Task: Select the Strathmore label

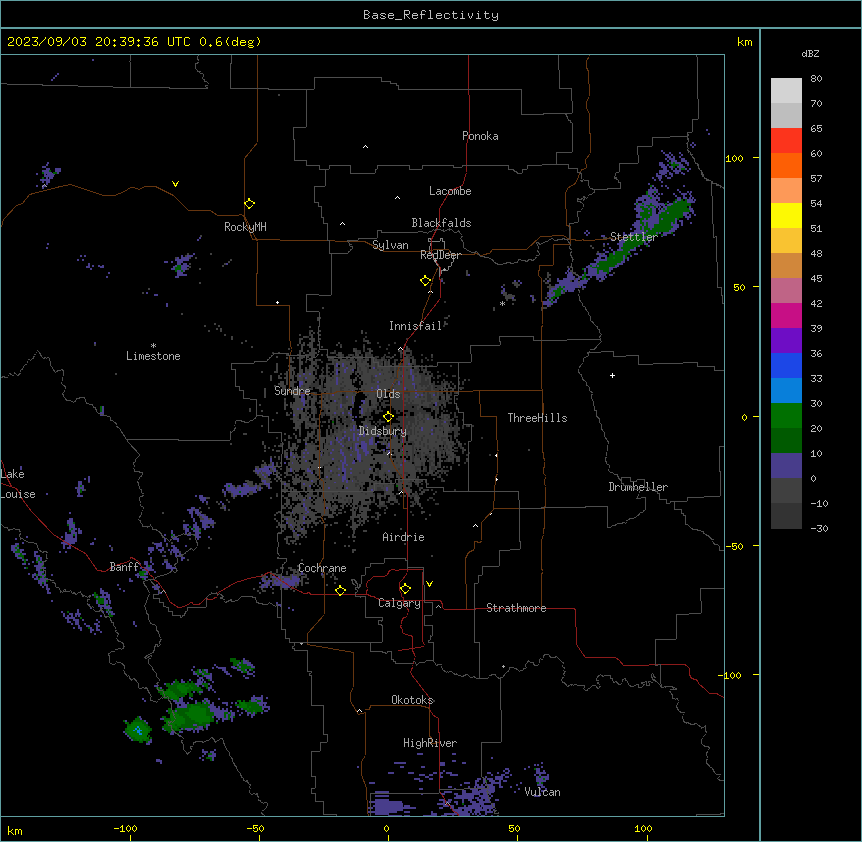Action: click(516, 608)
